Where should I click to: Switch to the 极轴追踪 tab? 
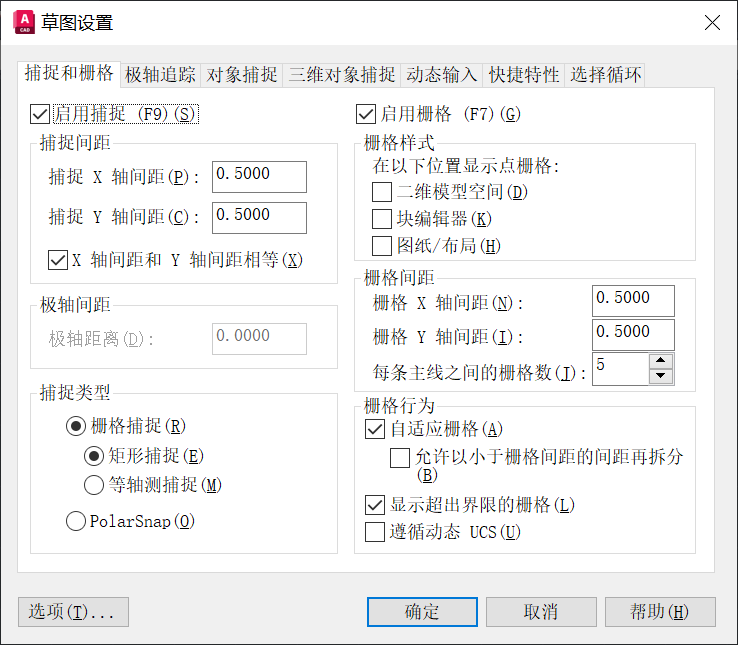[160, 74]
